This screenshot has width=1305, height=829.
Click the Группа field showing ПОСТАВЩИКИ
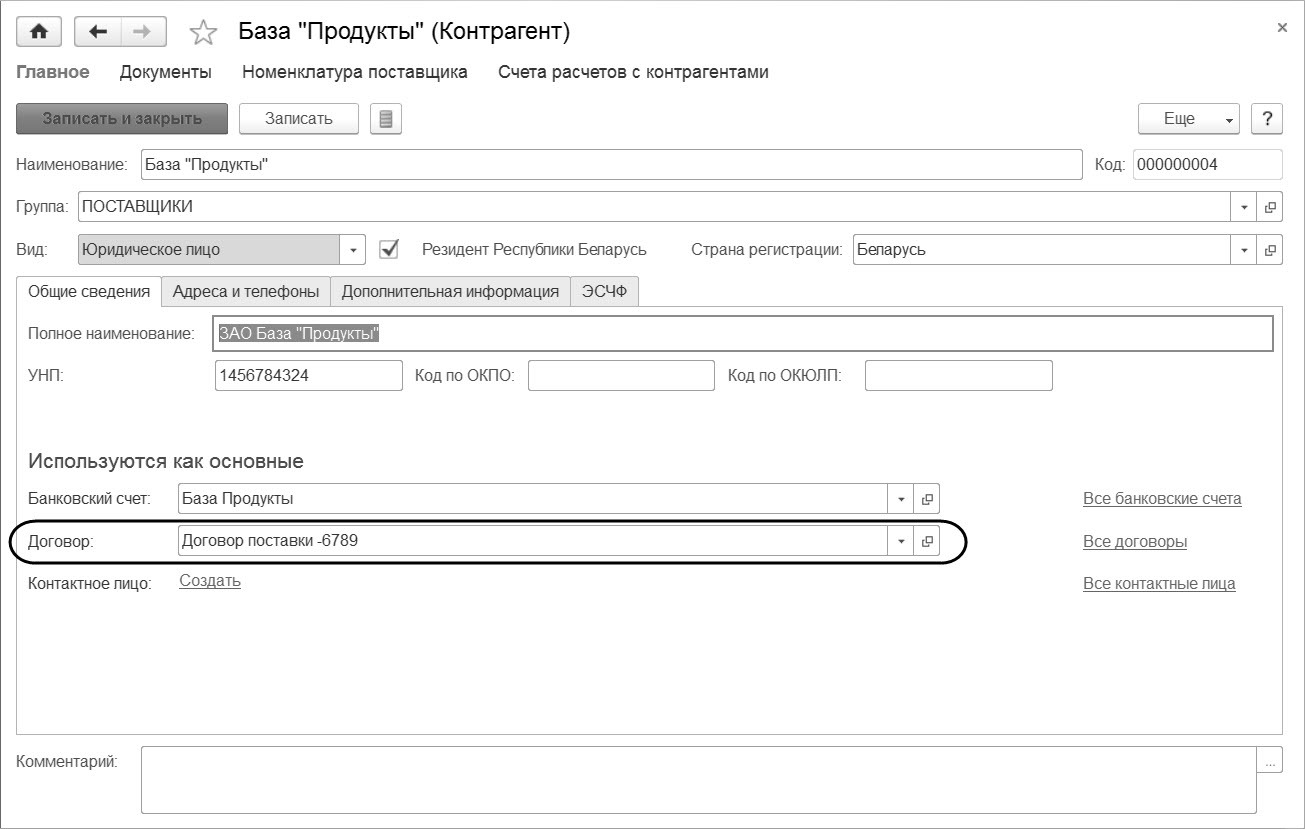[655, 207]
